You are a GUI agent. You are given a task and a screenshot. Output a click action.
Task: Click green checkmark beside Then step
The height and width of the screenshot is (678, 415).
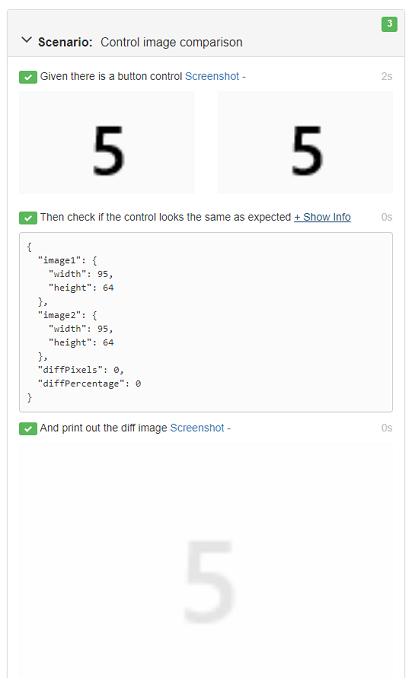pyautogui.click(x=28, y=218)
